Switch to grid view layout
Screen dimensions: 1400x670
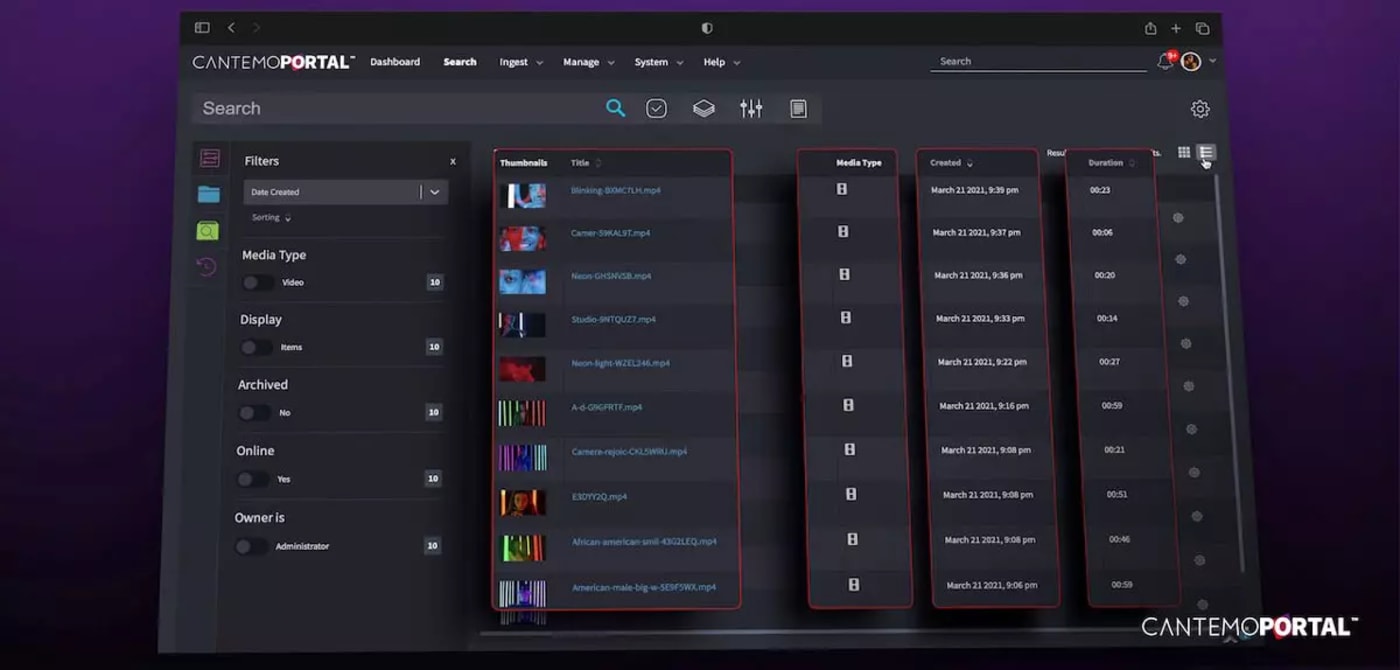1184,152
